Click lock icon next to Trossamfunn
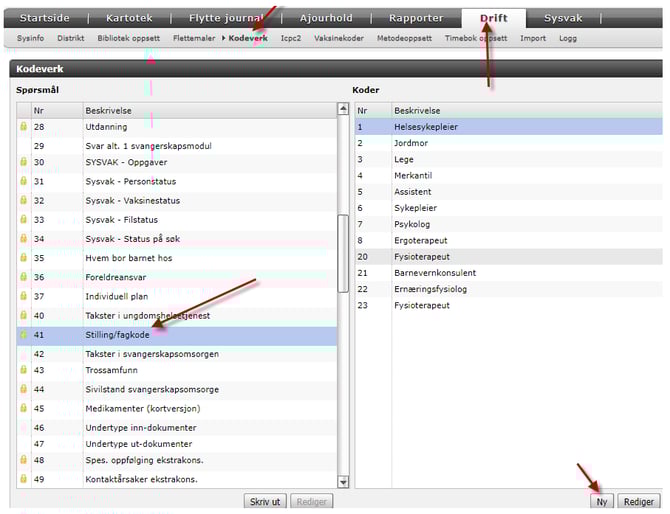This screenshot has height=514, width=670. [24, 370]
